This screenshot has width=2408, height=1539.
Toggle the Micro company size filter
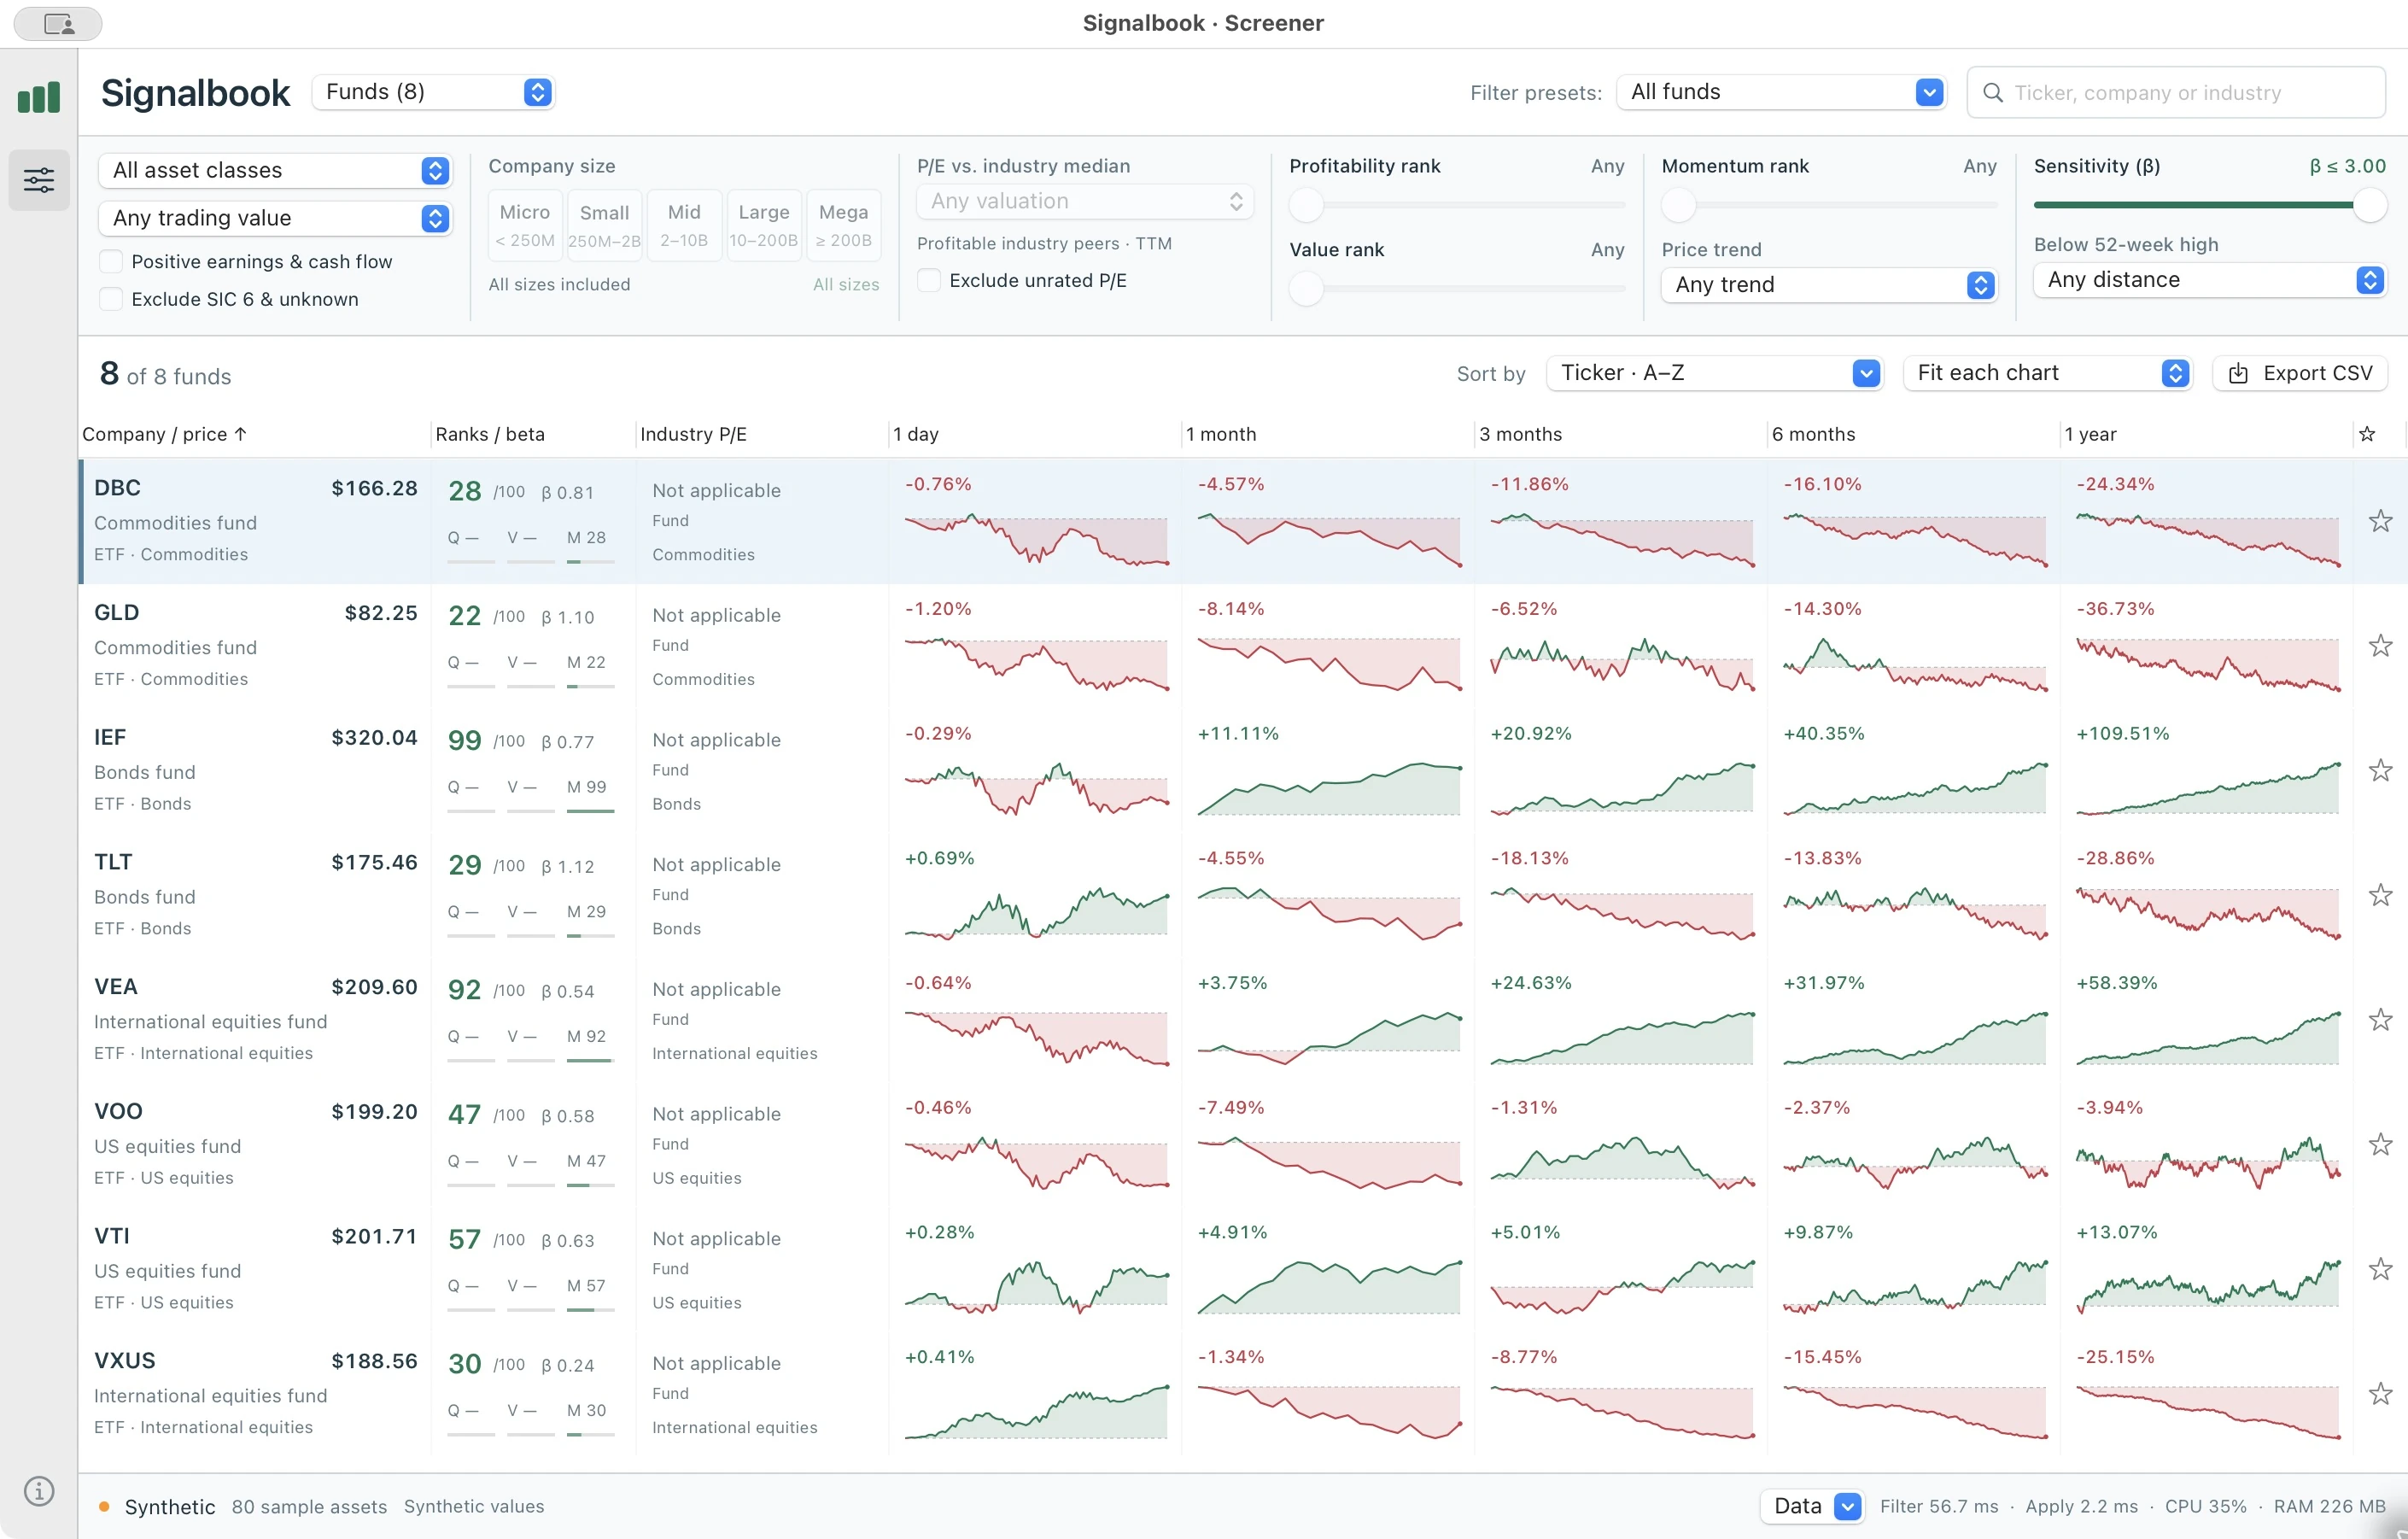pyautogui.click(x=525, y=225)
